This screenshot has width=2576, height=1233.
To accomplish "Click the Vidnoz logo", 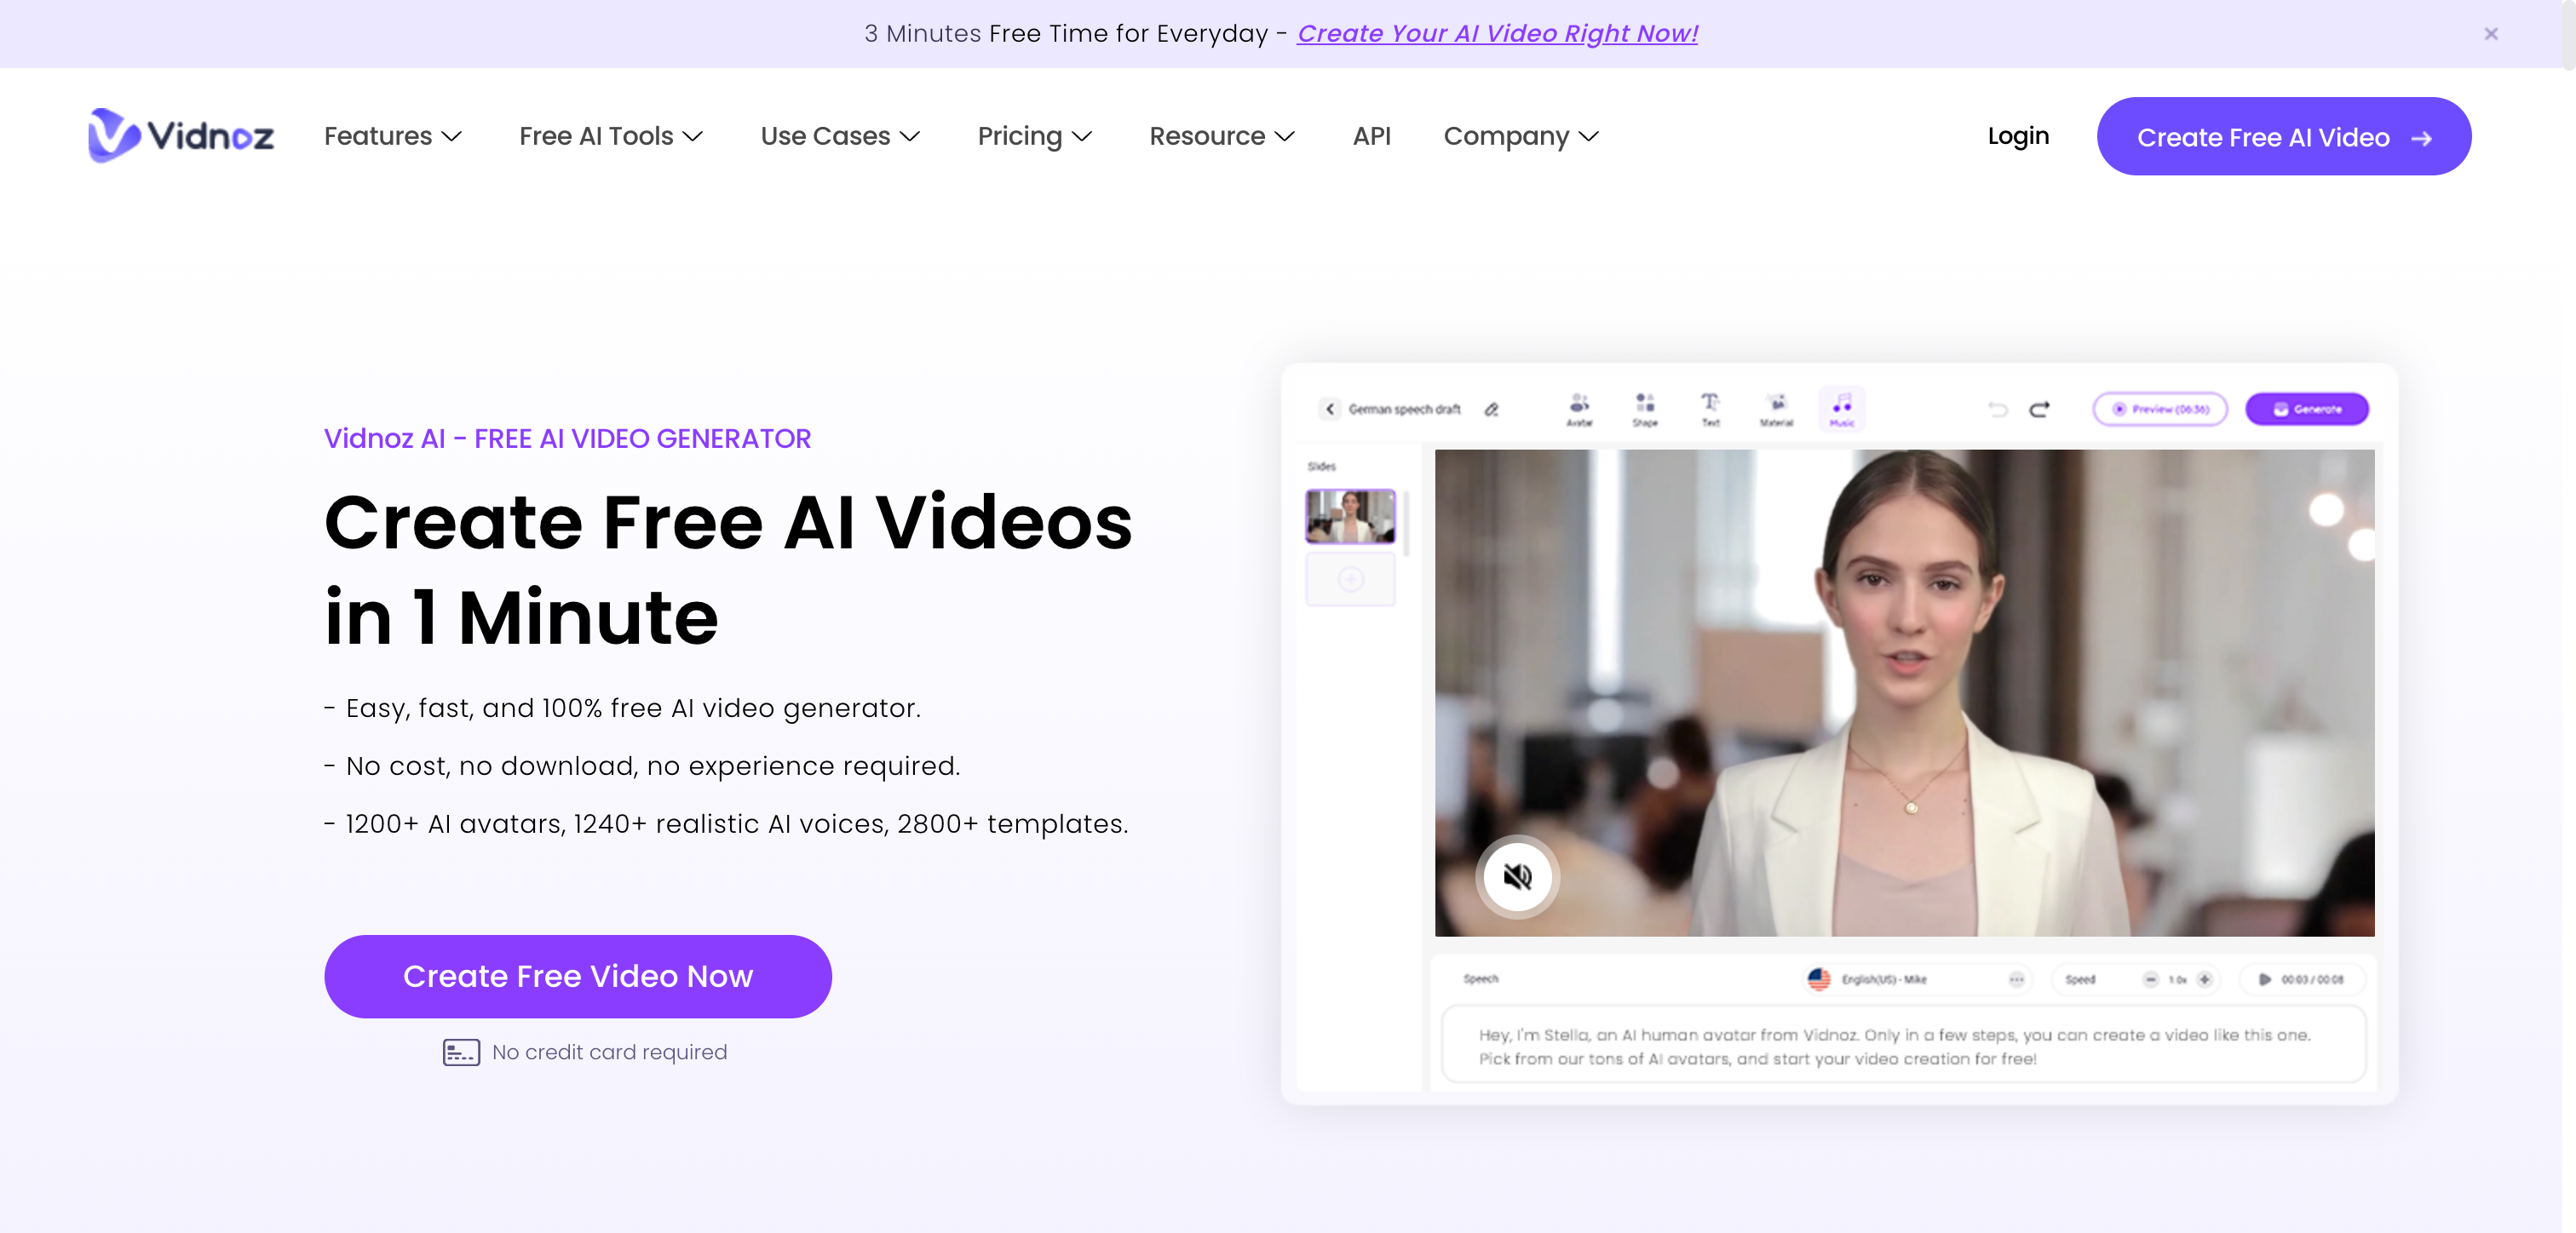I will pos(181,136).
